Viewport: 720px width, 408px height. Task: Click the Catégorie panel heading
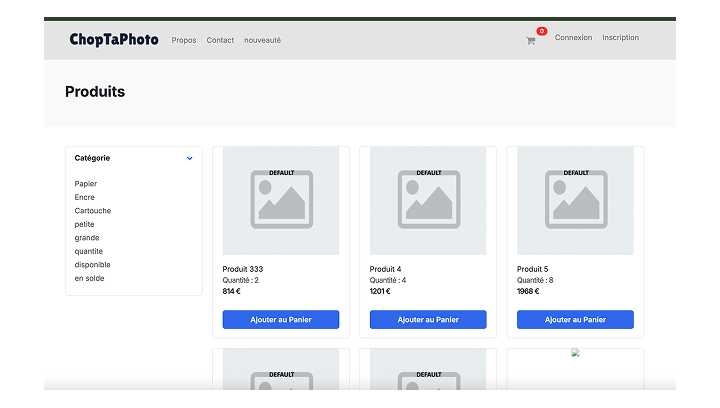pos(92,158)
